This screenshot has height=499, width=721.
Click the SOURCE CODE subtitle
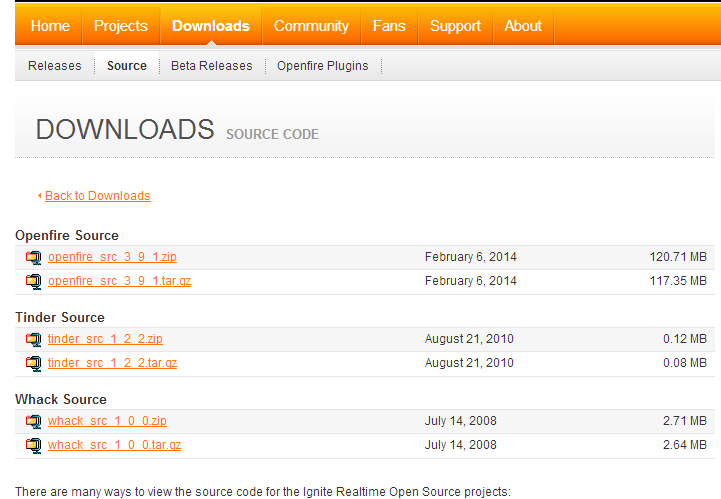click(x=272, y=134)
